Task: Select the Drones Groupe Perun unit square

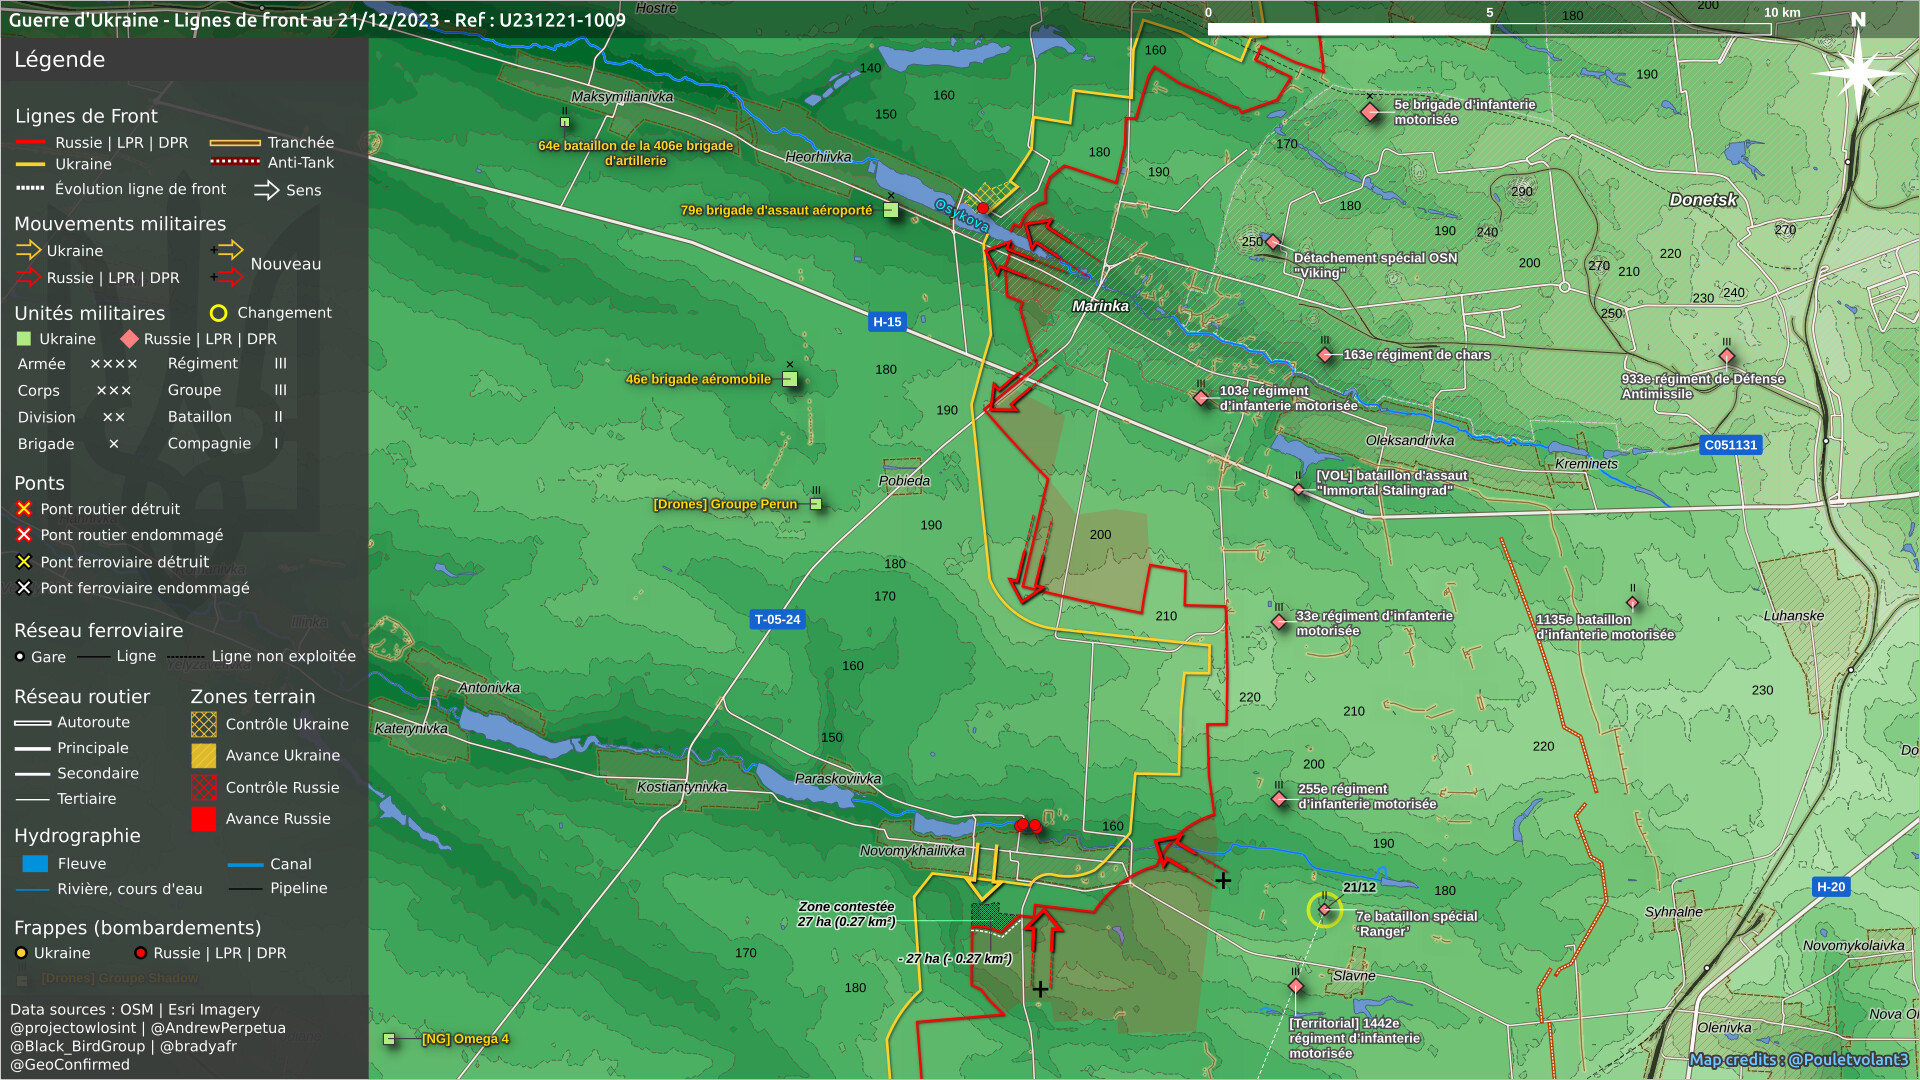Action: click(x=816, y=504)
